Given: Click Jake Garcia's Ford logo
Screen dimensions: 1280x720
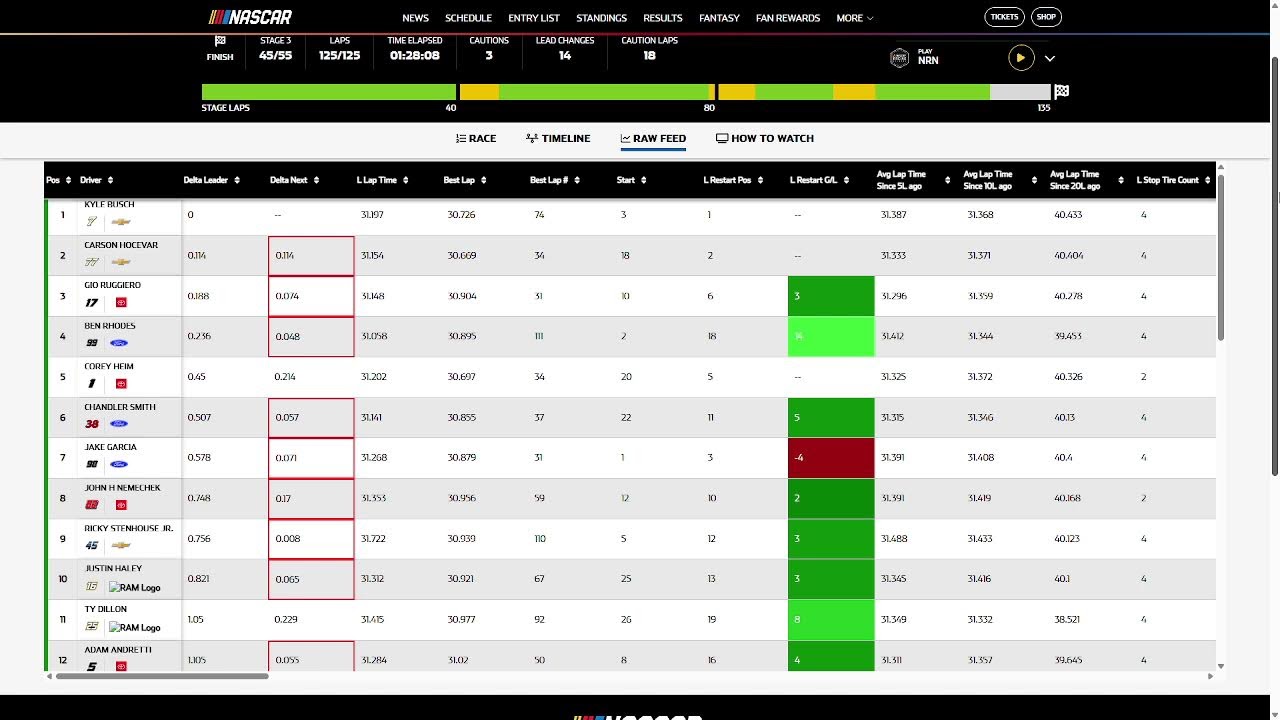Looking at the screenshot, I should pyautogui.click(x=119, y=464).
